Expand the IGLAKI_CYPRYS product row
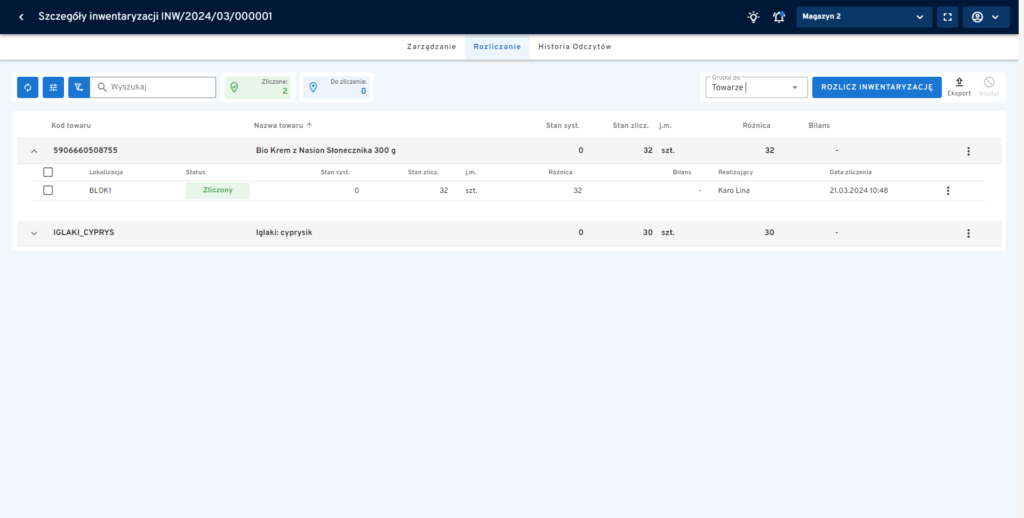Image resolution: width=1024 pixels, height=518 pixels. (x=34, y=233)
